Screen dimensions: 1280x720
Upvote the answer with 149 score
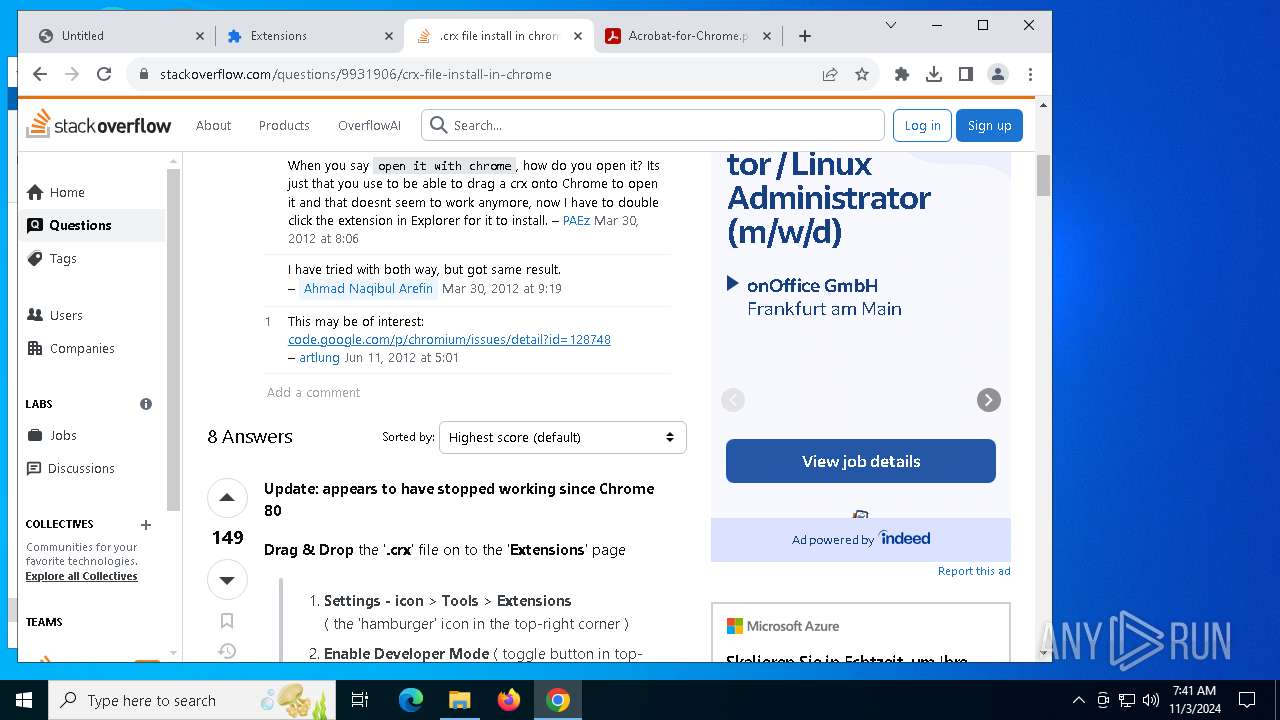[x=227, y=497]
